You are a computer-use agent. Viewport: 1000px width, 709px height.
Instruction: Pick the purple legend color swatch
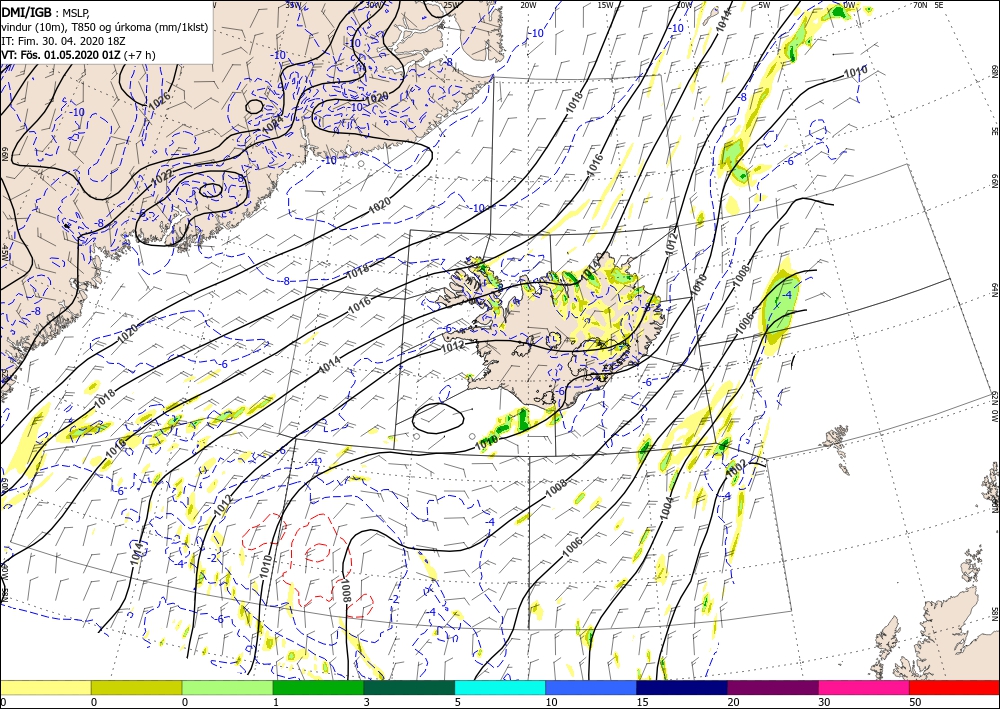point(772,687)
